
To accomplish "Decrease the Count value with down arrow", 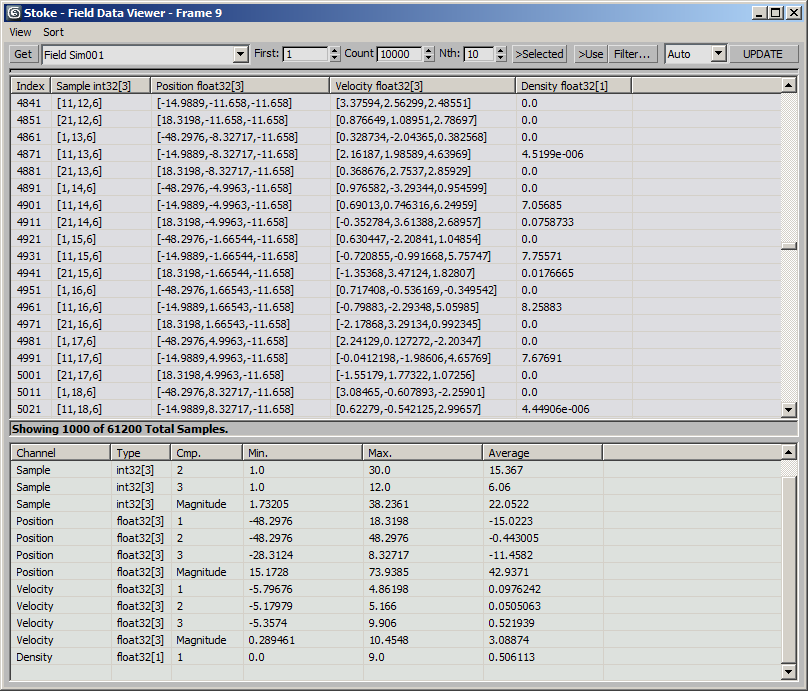I will (429, 58).
